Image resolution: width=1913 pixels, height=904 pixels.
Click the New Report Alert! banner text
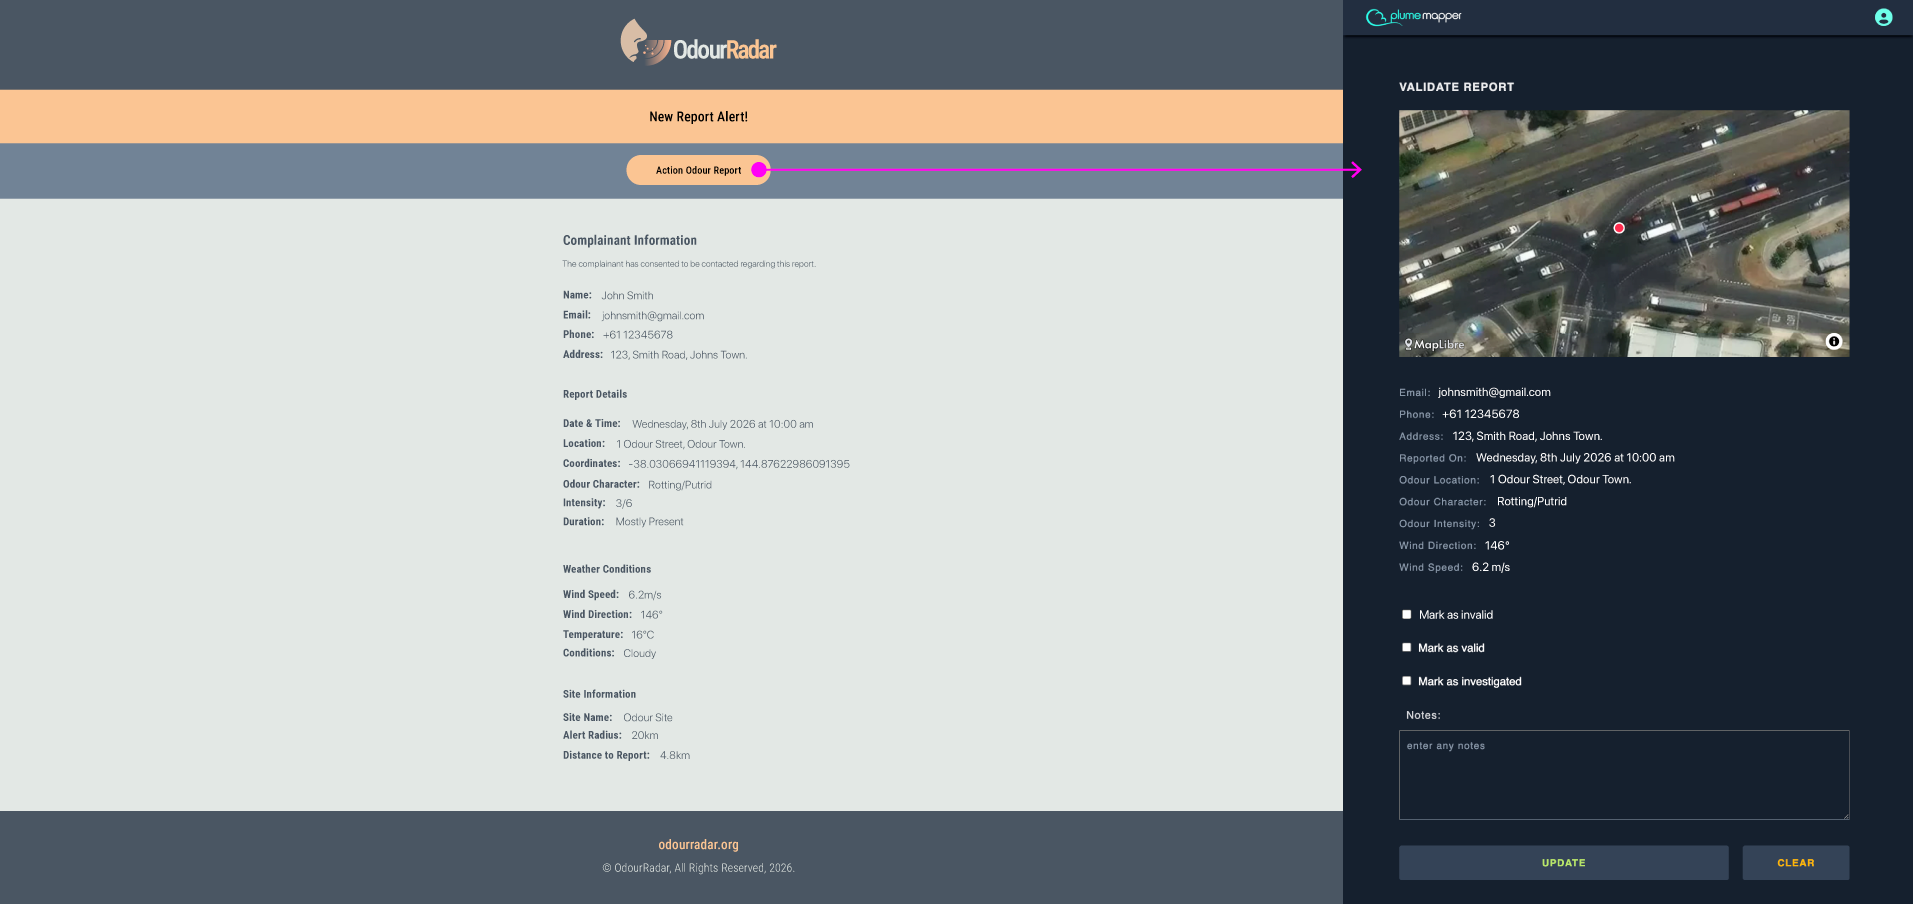698,117
